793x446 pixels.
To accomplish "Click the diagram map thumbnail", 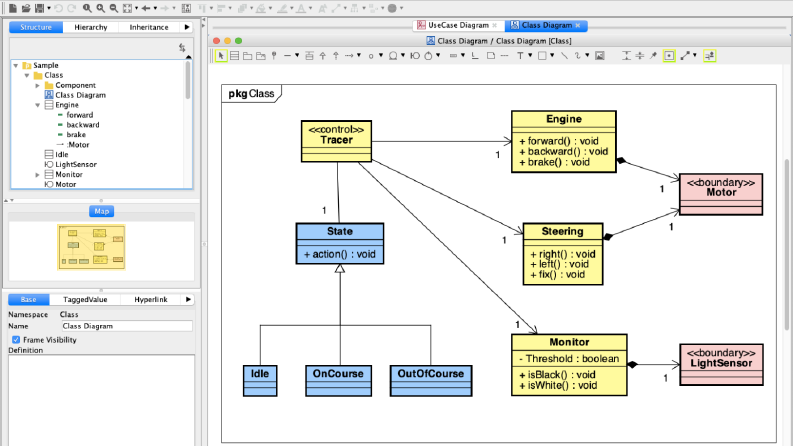I will point(91,247).
